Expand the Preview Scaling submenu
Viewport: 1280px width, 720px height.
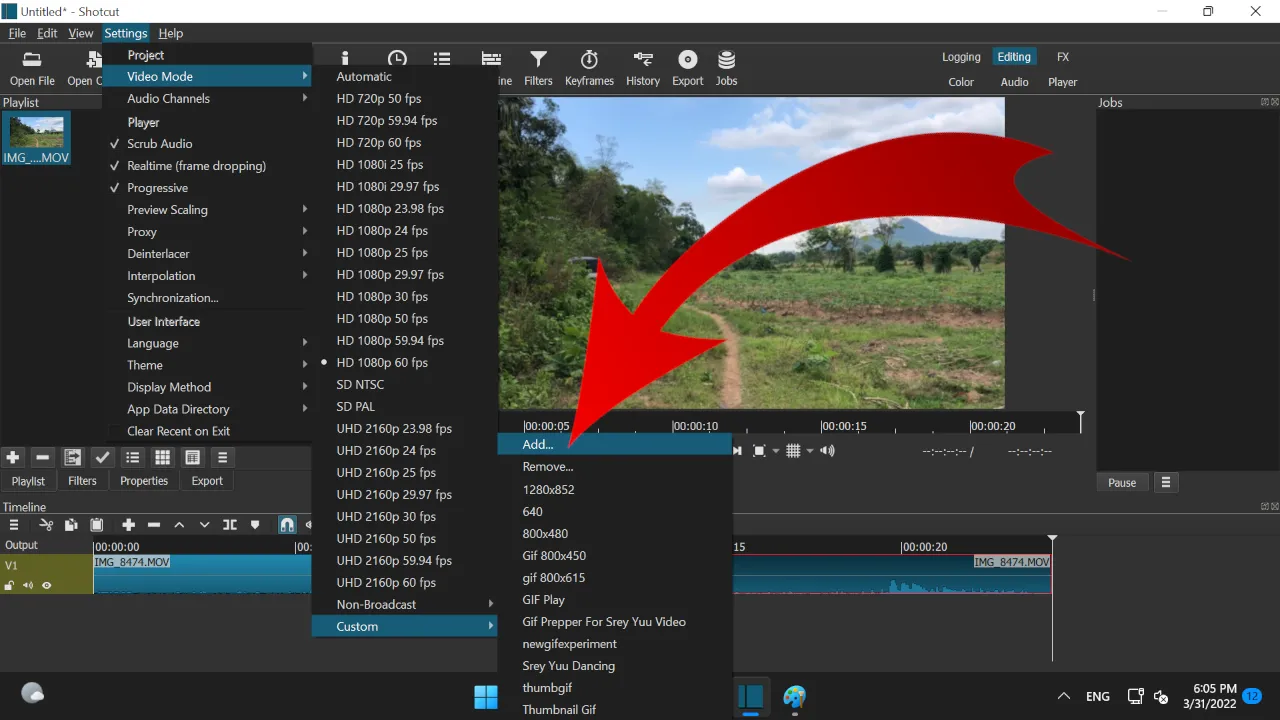tap(207, 210)
